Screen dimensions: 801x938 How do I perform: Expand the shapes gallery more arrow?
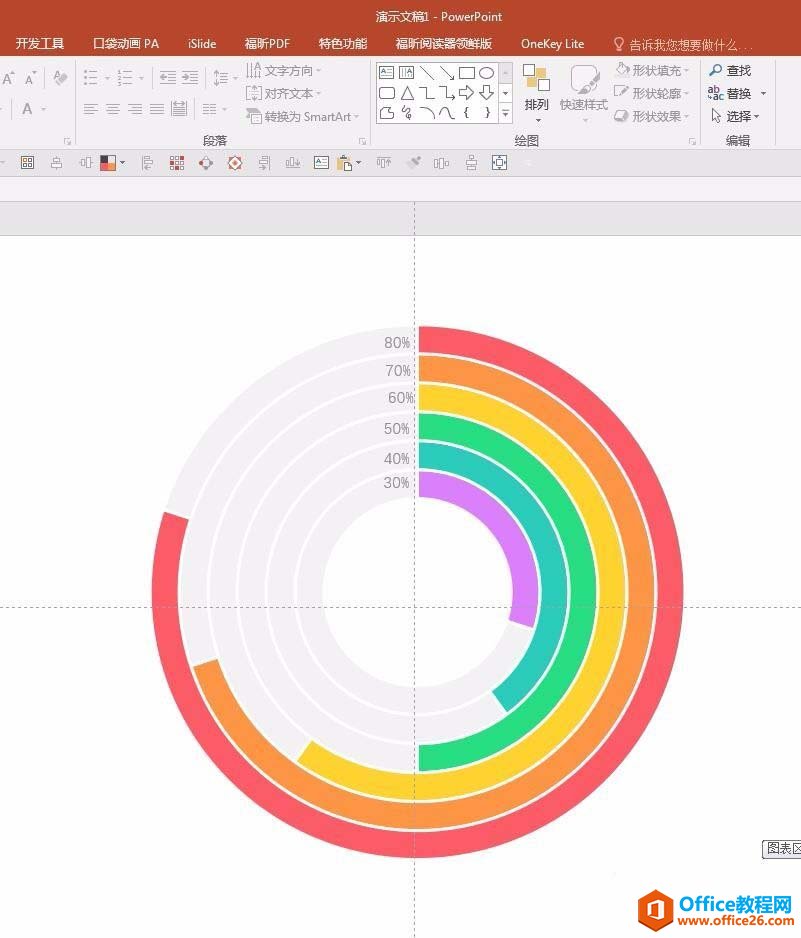(505, 114)
